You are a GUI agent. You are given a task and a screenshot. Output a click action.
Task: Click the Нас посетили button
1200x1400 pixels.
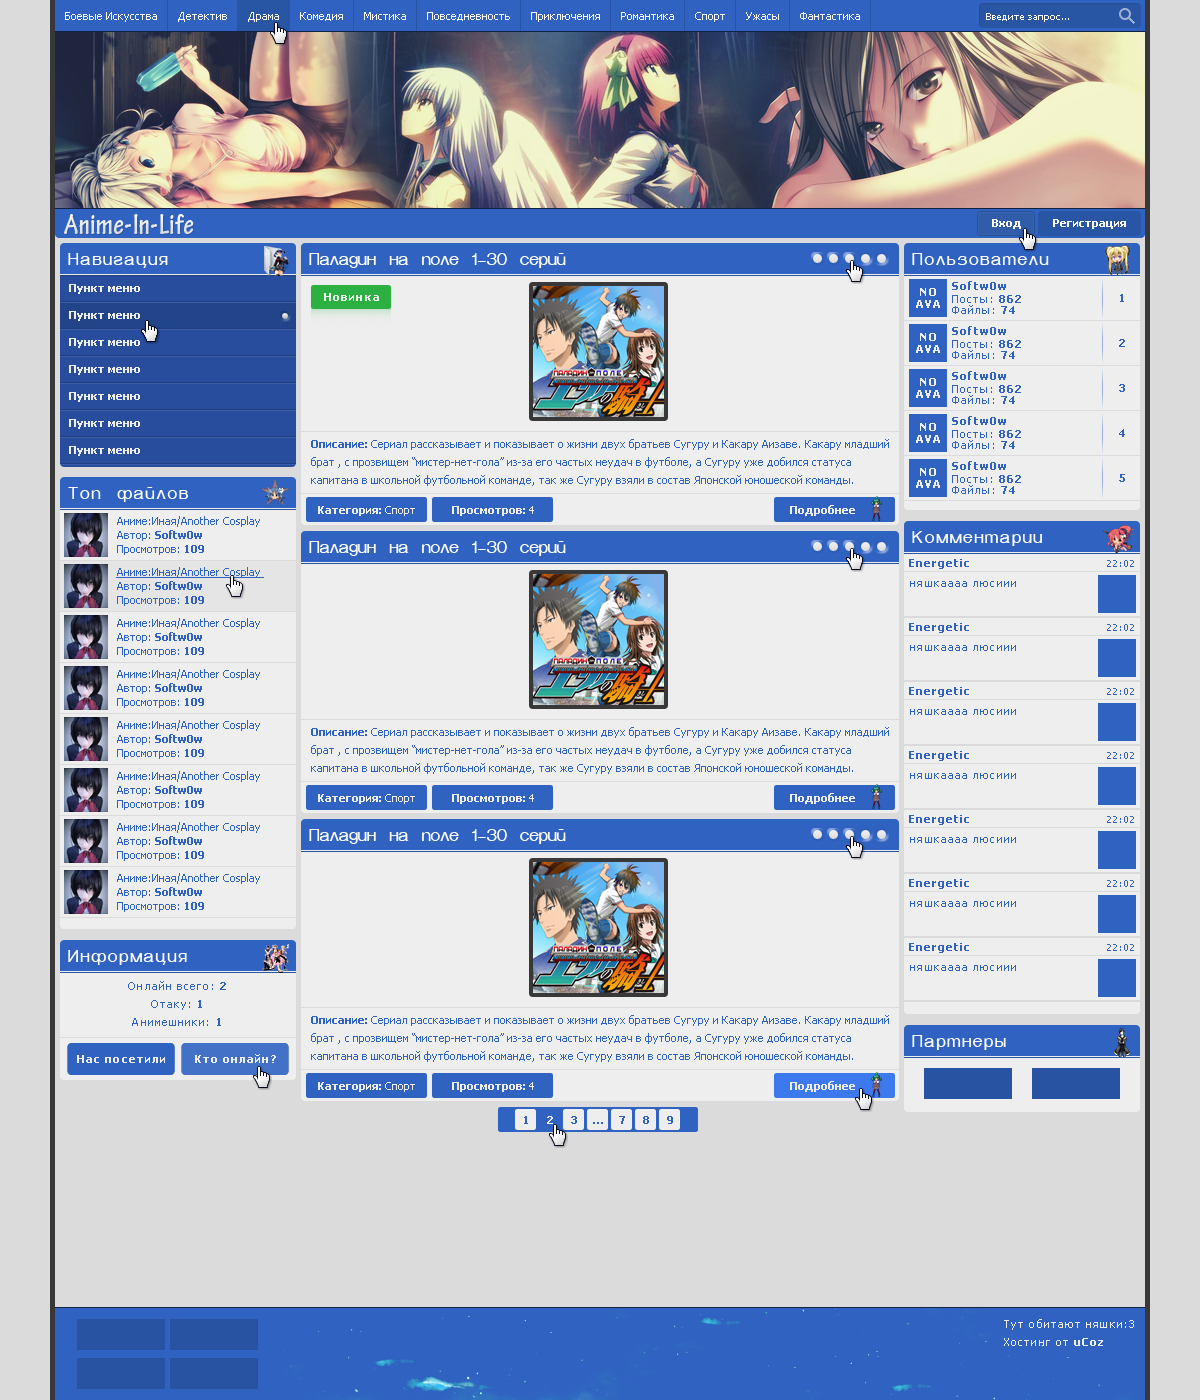tap(121, 1059)
